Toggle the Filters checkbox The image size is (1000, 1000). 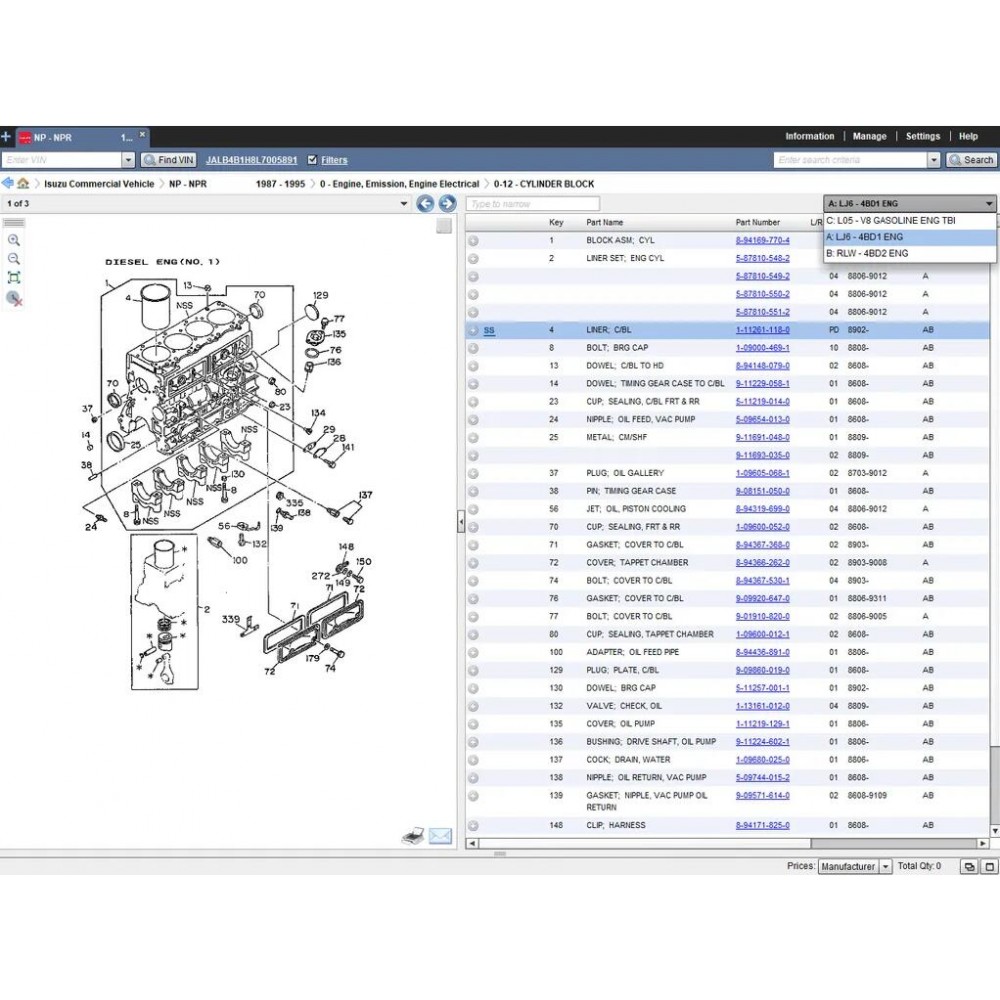tap(313, 160)
